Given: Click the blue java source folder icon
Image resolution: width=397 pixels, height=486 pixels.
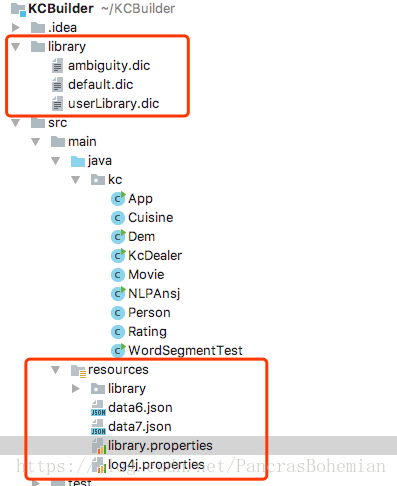Looking at the screenshot, I should coord(78,161).
